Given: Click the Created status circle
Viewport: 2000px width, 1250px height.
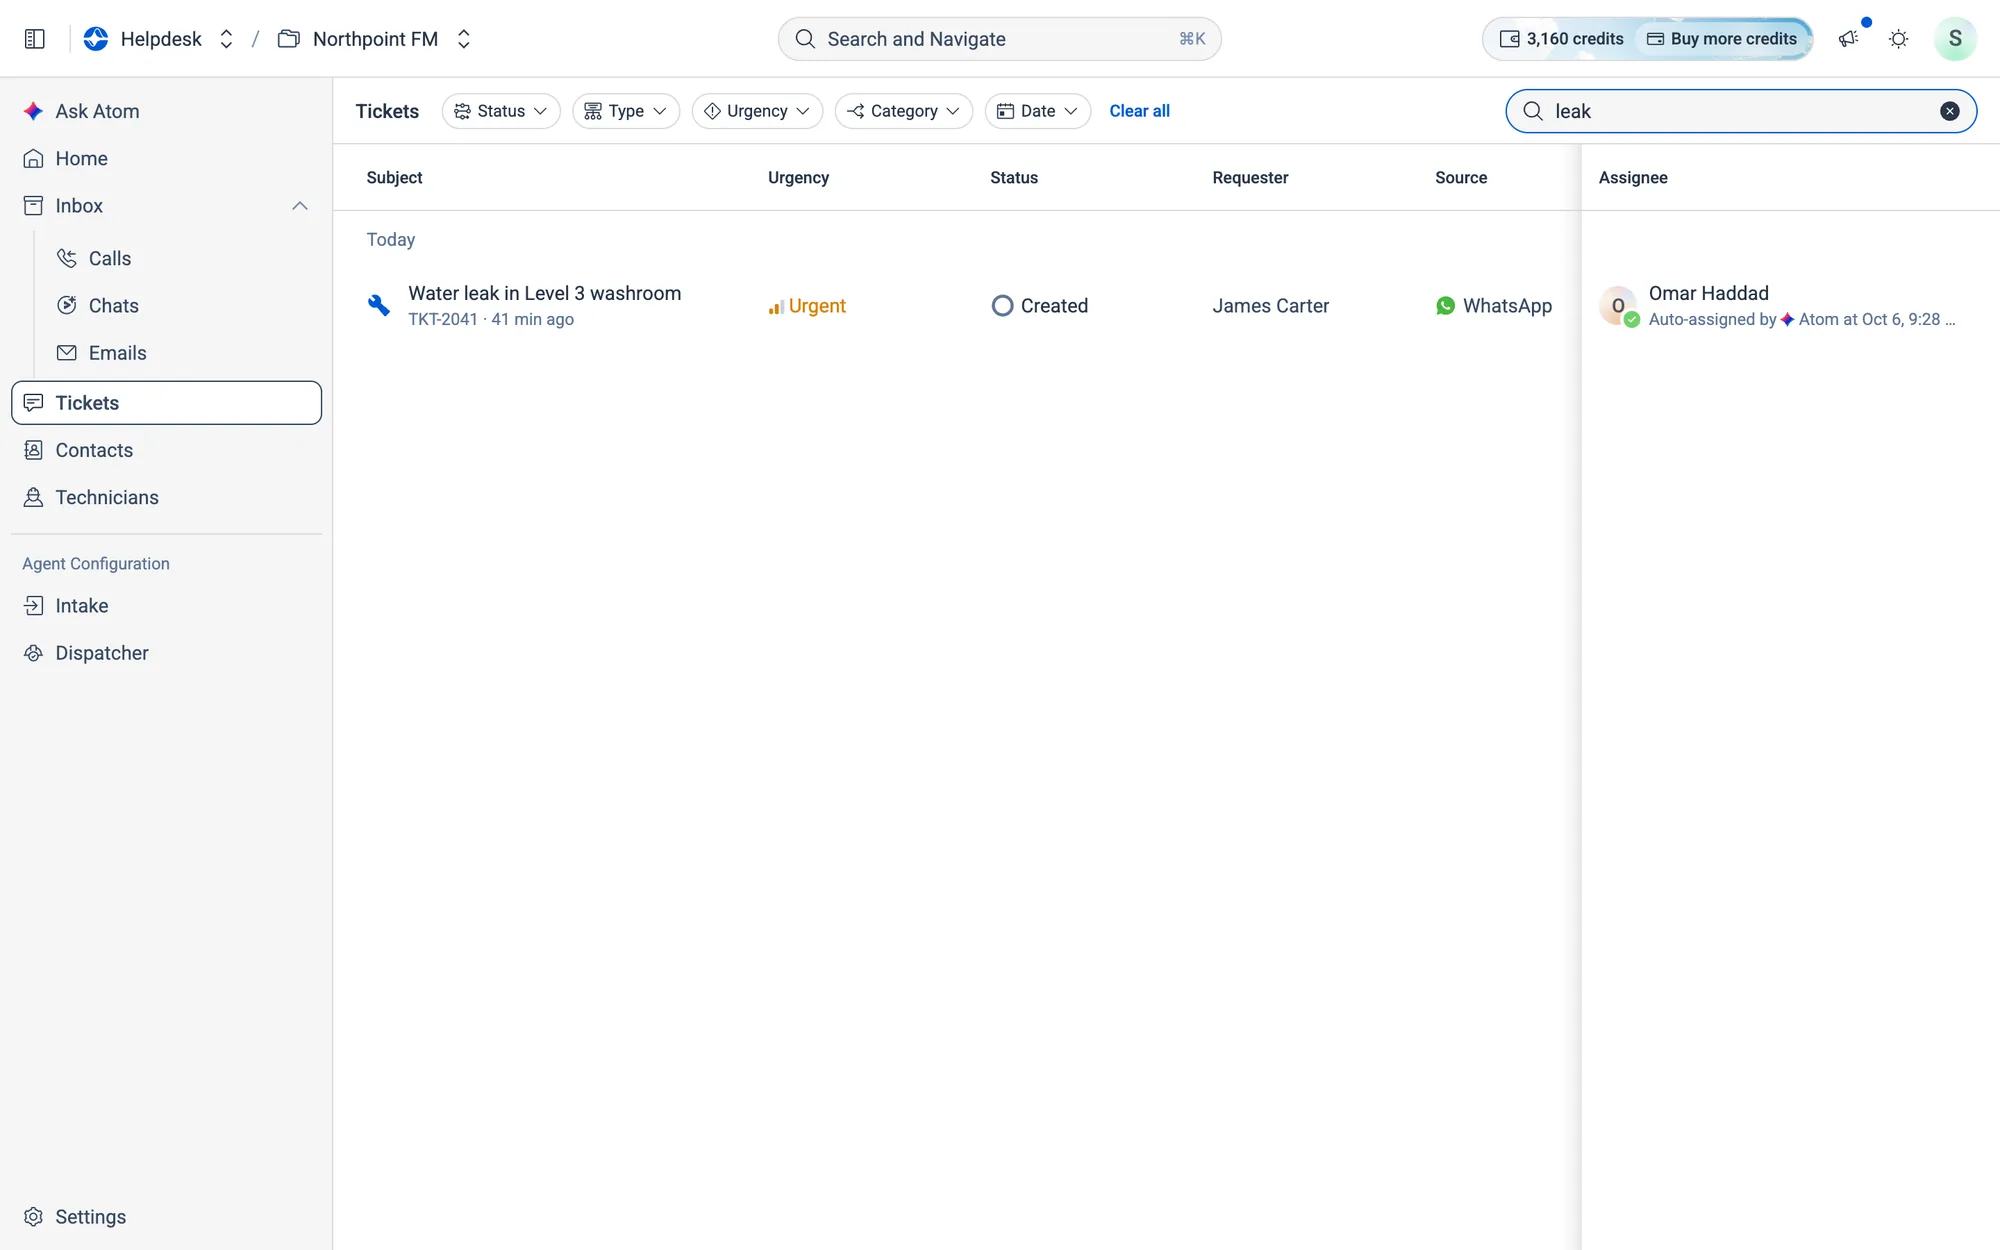Looking at the screenshot, I should (1002, 306).
